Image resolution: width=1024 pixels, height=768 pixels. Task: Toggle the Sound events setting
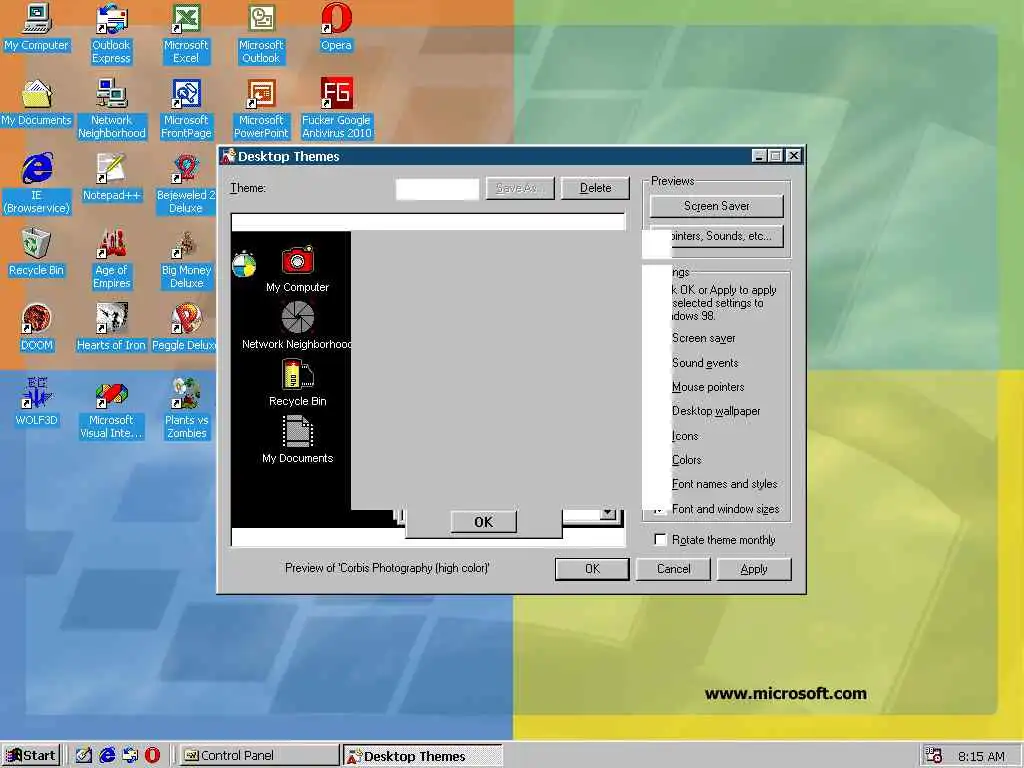(x=705, y=363)
